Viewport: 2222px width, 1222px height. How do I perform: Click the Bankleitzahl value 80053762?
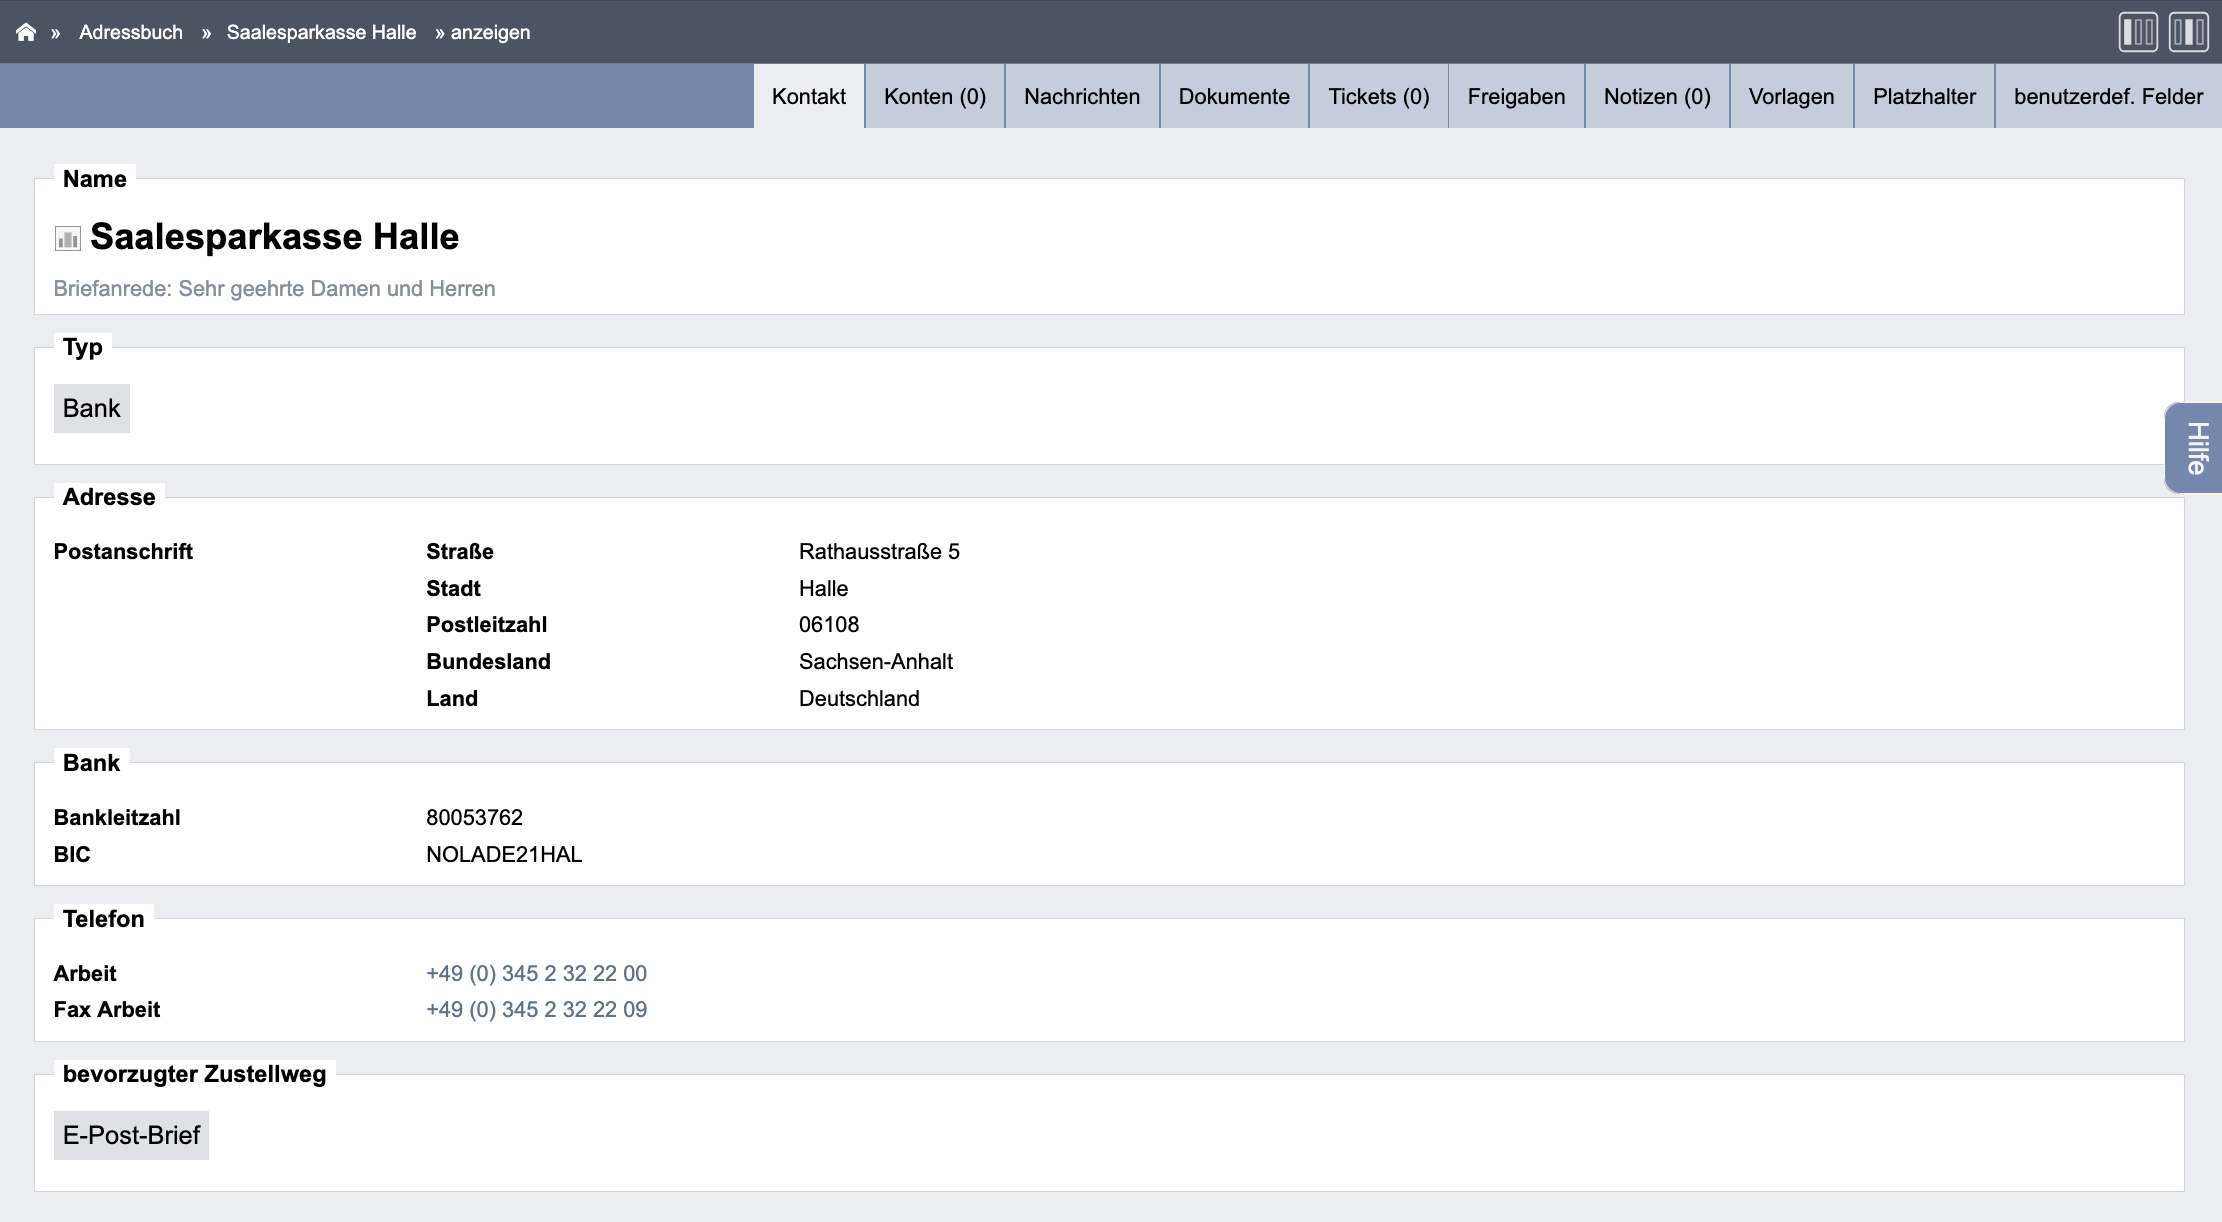(474, 817)
